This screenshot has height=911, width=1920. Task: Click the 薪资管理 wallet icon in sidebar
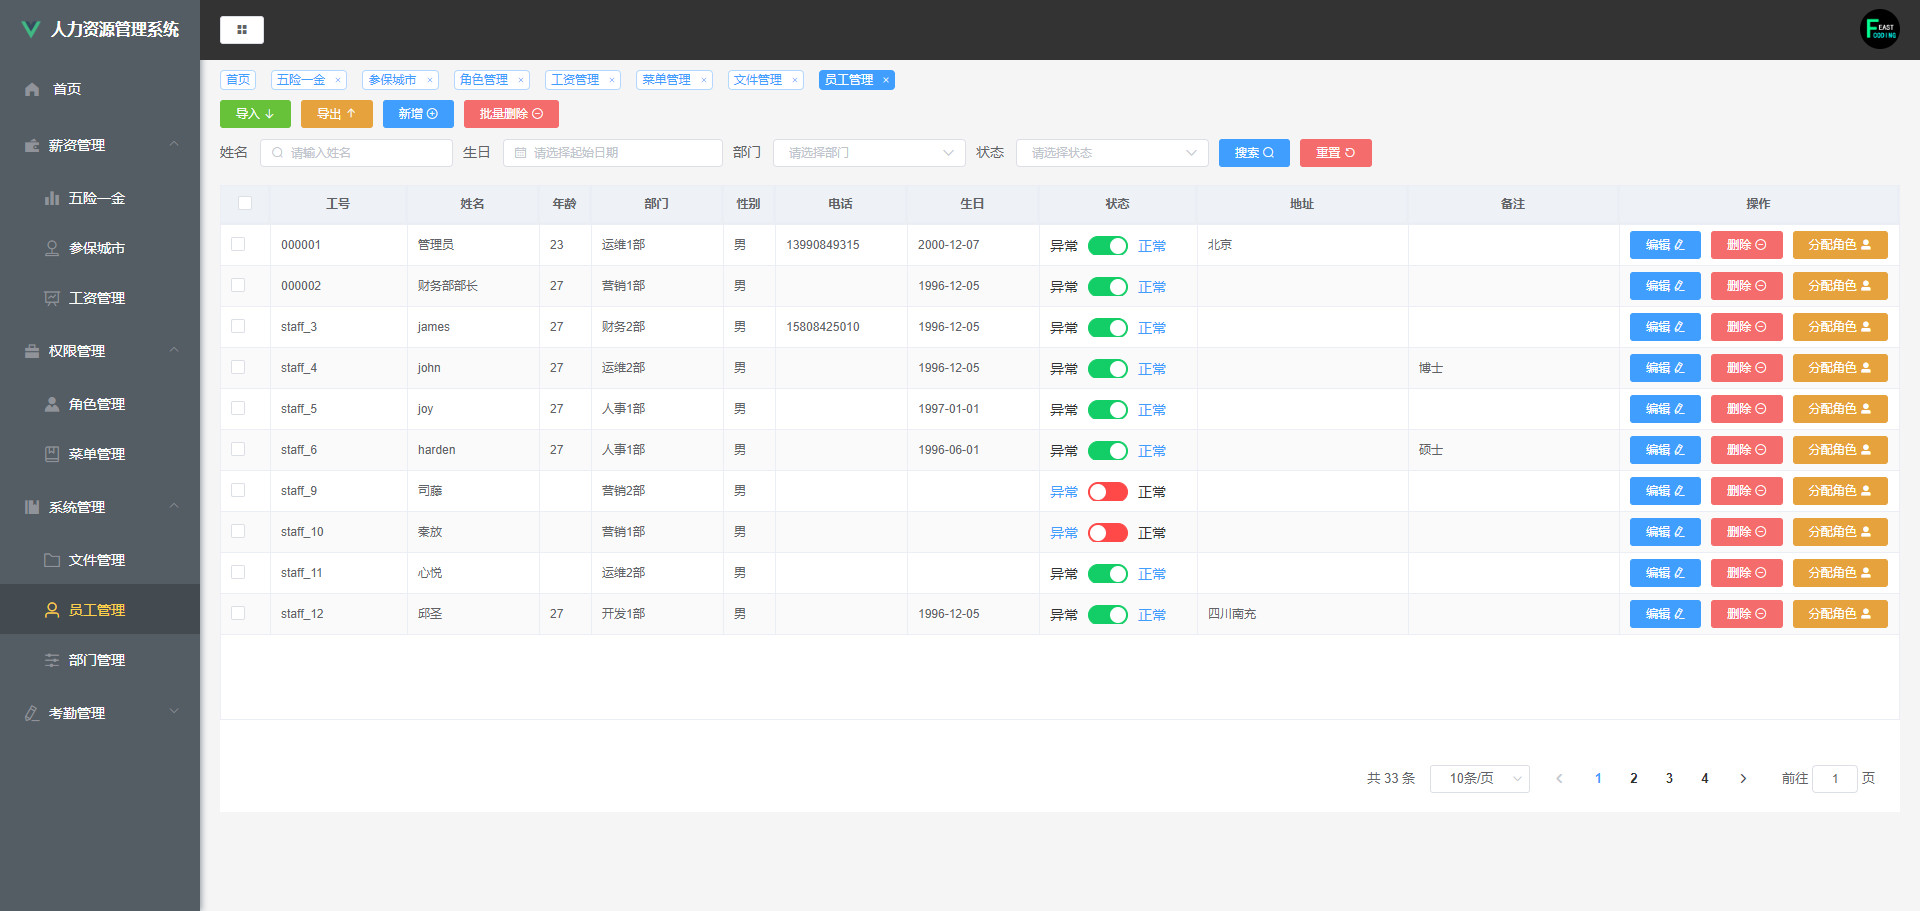[32, 145]
